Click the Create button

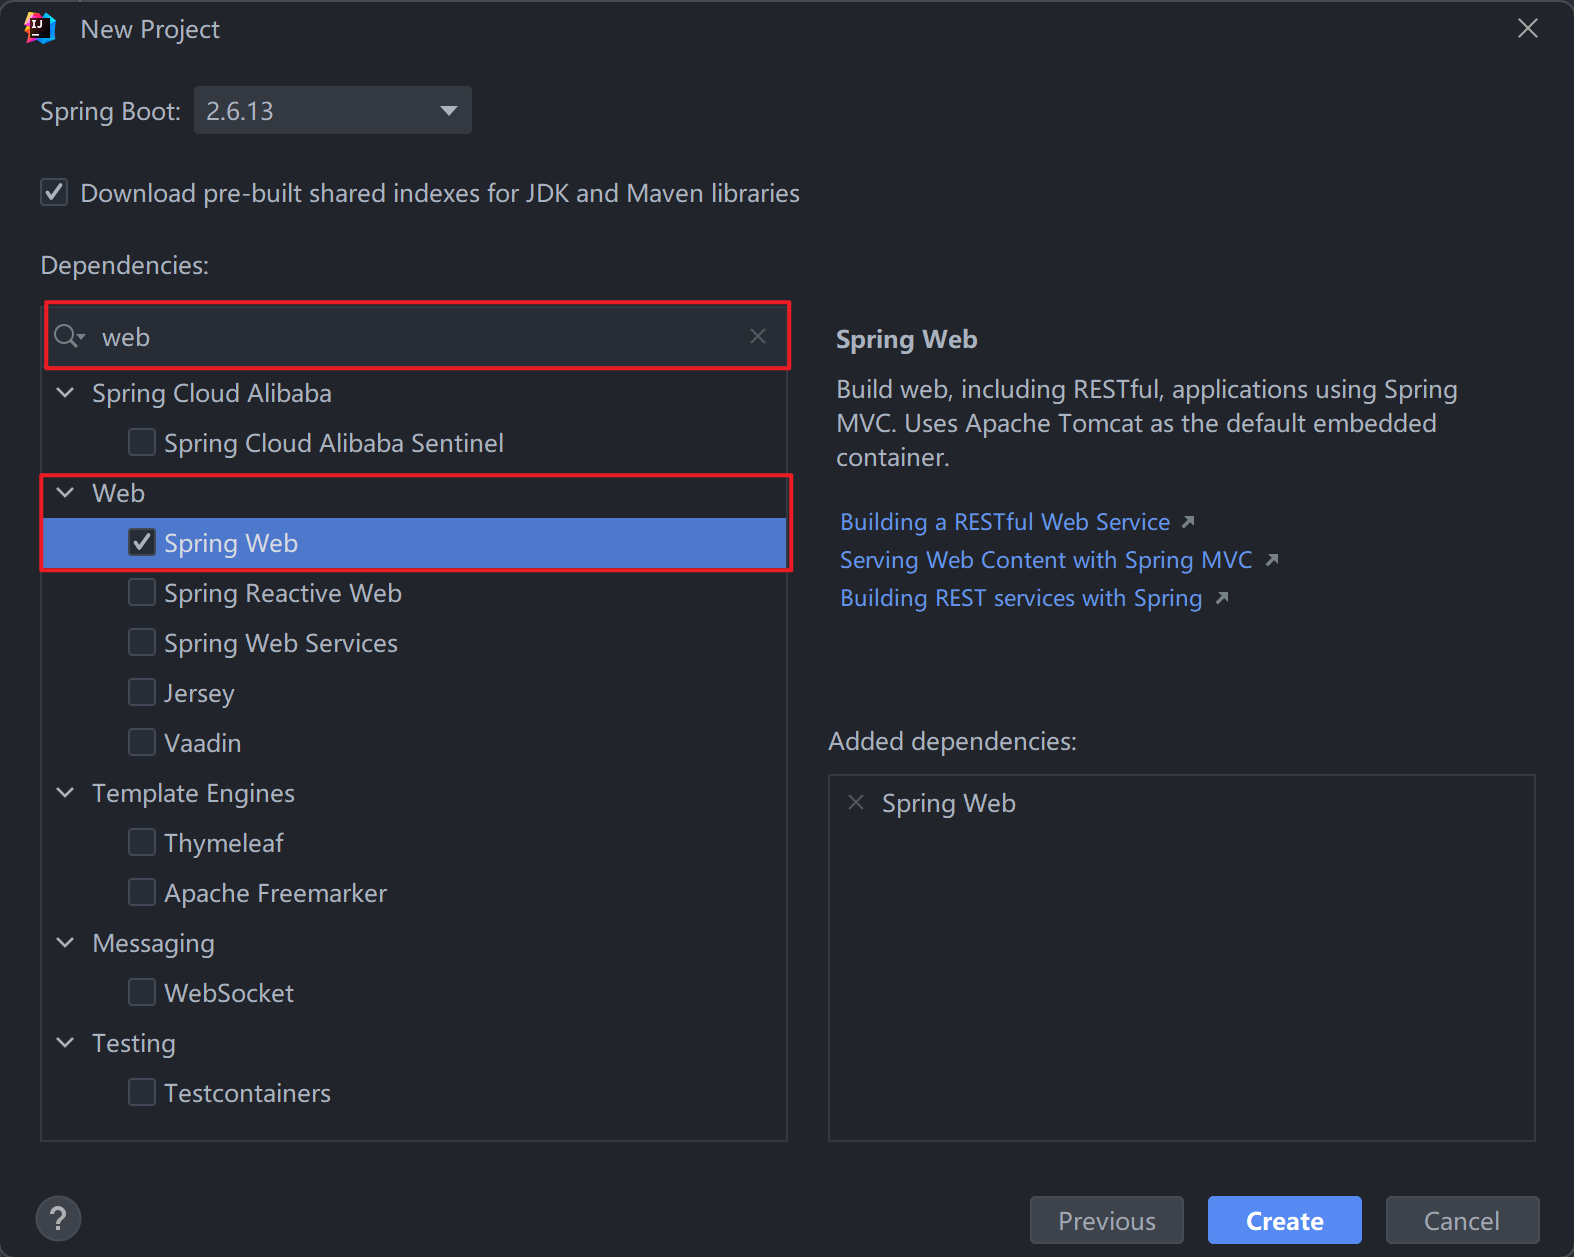pos(1285,1220)
